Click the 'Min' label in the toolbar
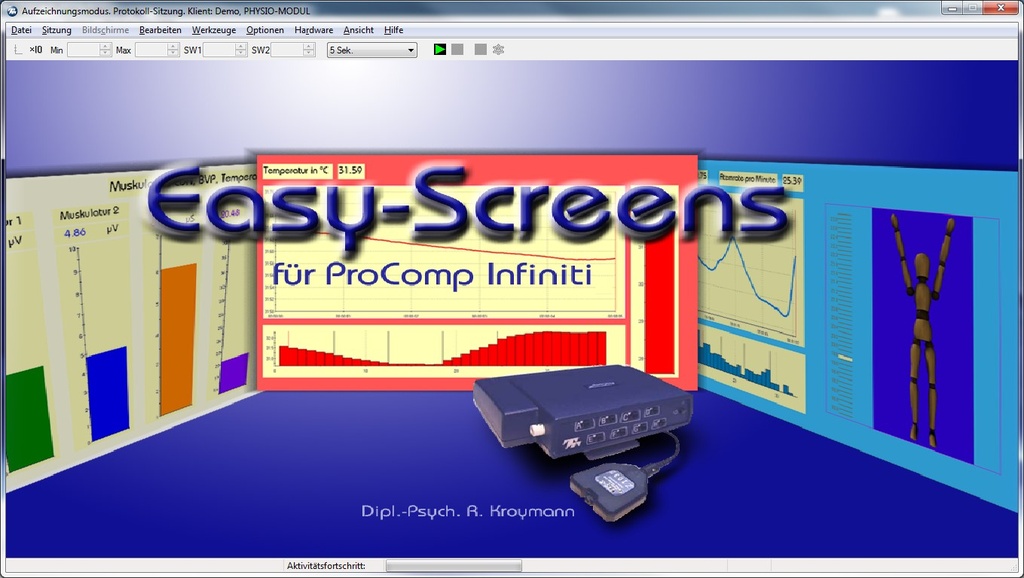This screenshot has height=578, width=1024. pyautogui.click(x=57, y=50)
